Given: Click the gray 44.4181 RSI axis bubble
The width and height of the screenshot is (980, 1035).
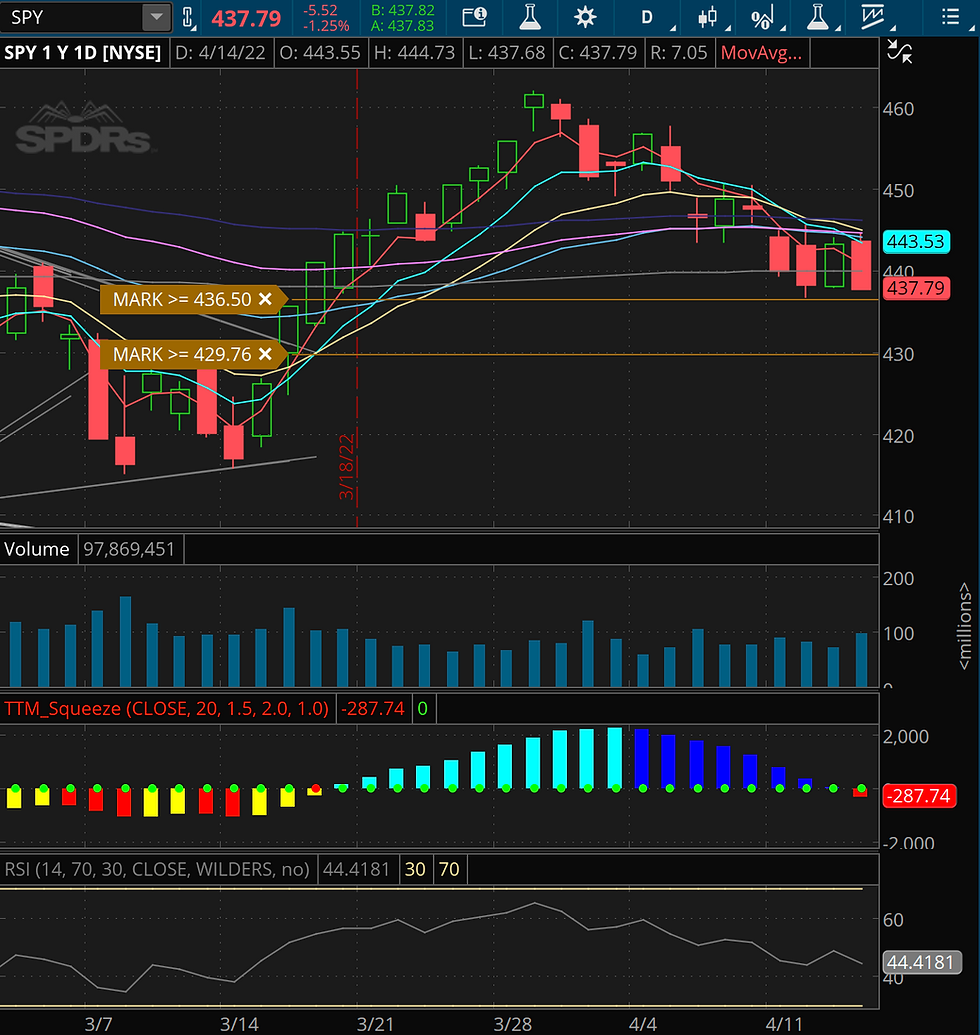Looking at the screenshot, I should coord(921,962).
